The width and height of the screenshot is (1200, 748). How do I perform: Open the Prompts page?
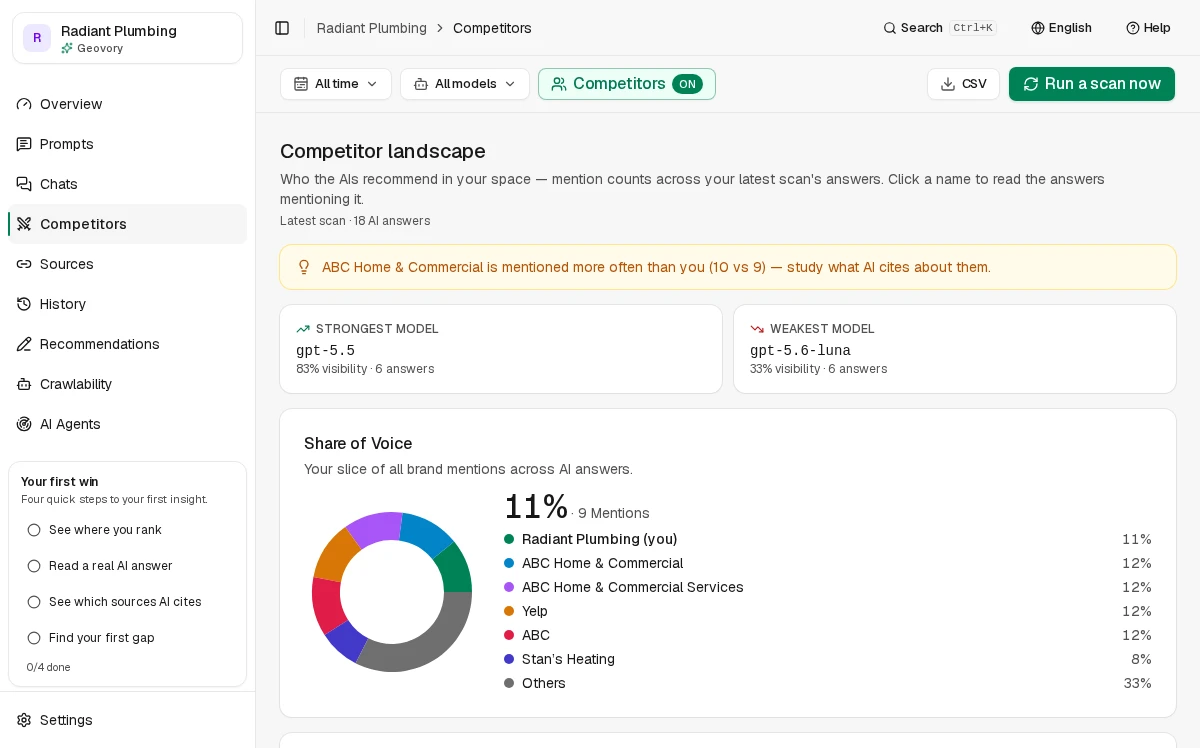127,144
